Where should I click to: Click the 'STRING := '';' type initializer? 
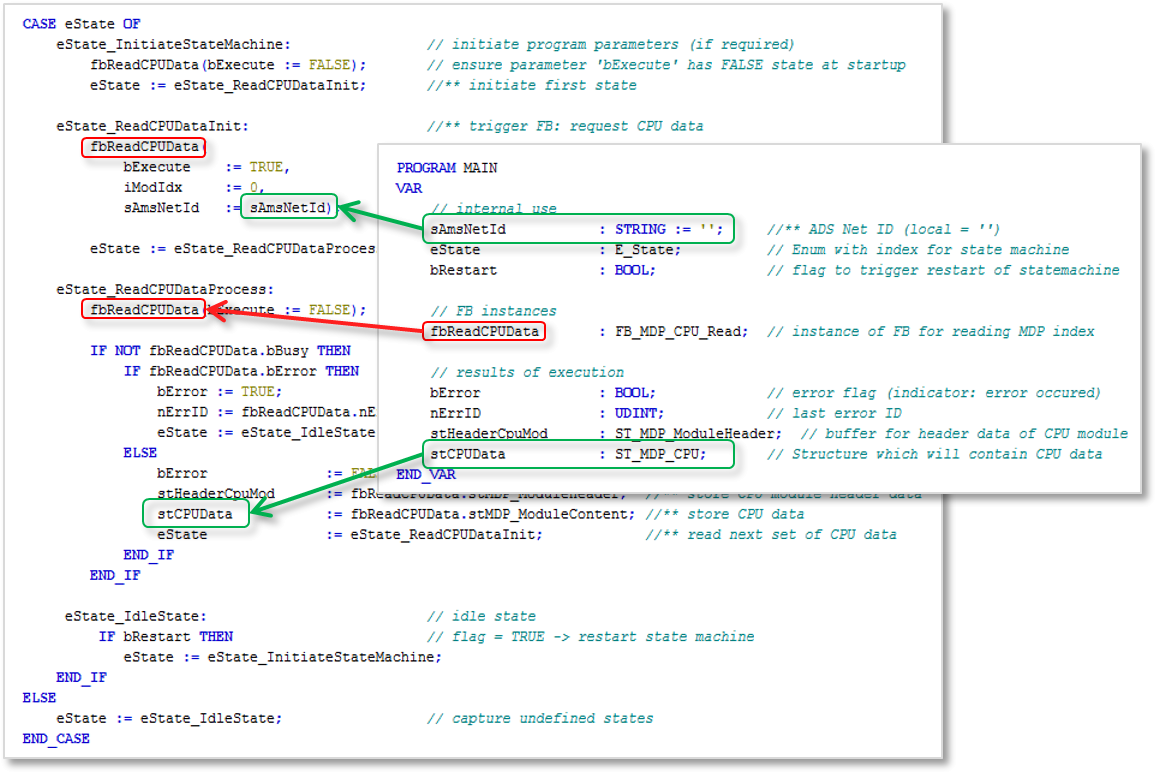[x=669, y=229]
